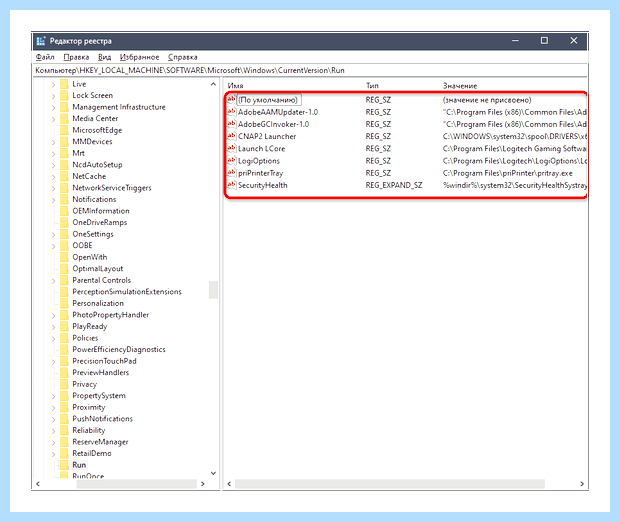
Task: Click the string icon of Launch LCore
Action: (x=232, y=148)
